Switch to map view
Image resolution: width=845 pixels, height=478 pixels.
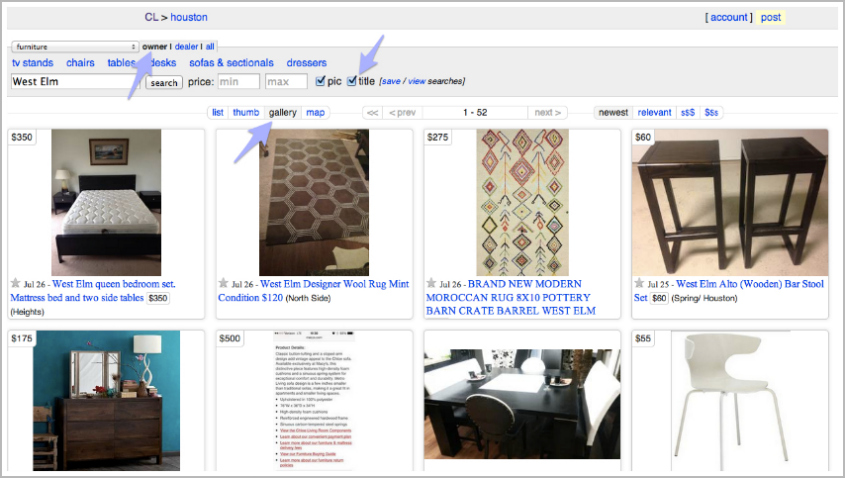[x=315, y=112]
